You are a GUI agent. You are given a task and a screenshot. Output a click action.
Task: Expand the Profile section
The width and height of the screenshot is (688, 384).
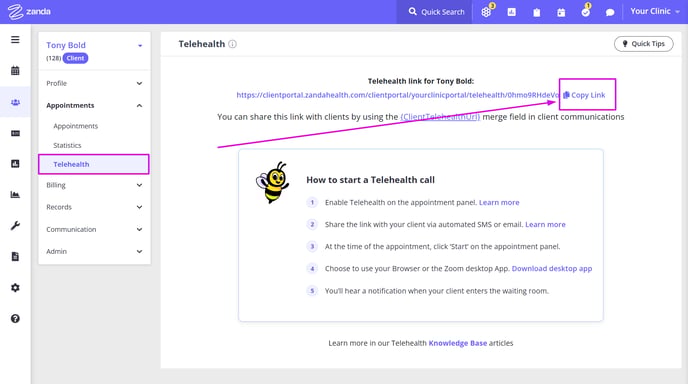tap(94, 83)
